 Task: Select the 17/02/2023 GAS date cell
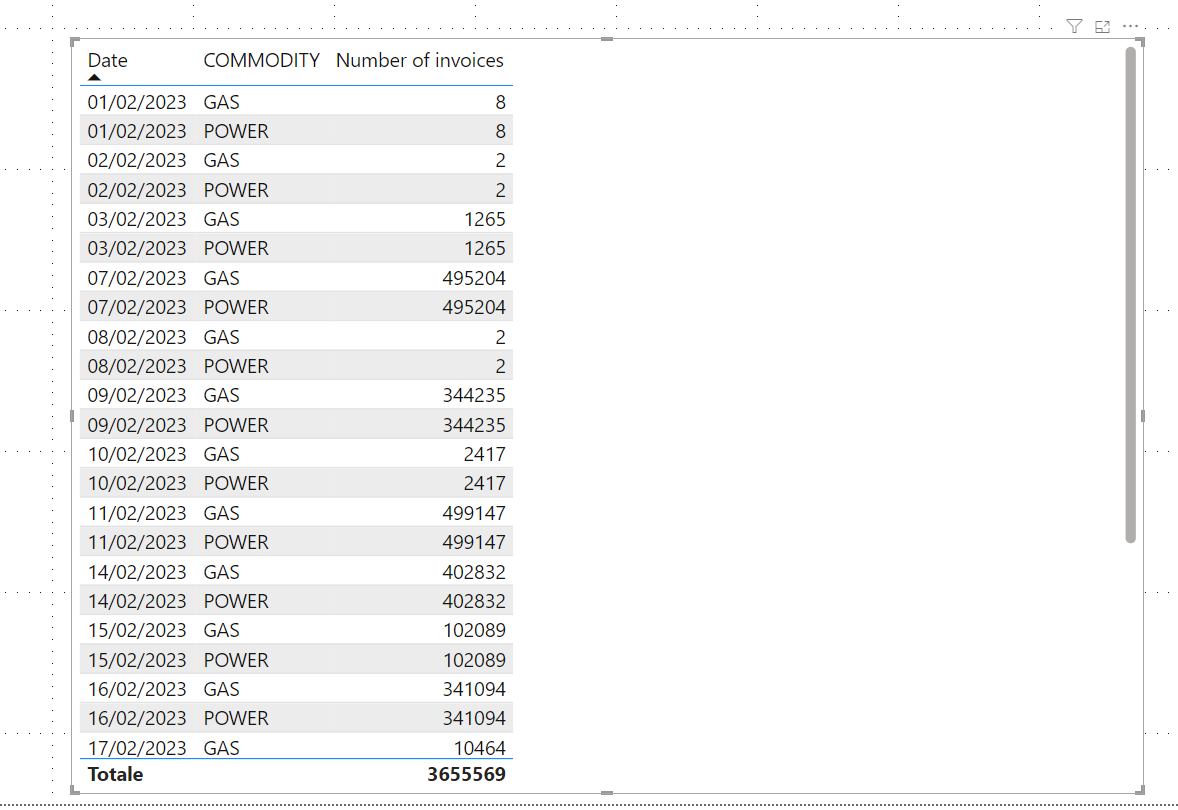click(x=137, y=748)
